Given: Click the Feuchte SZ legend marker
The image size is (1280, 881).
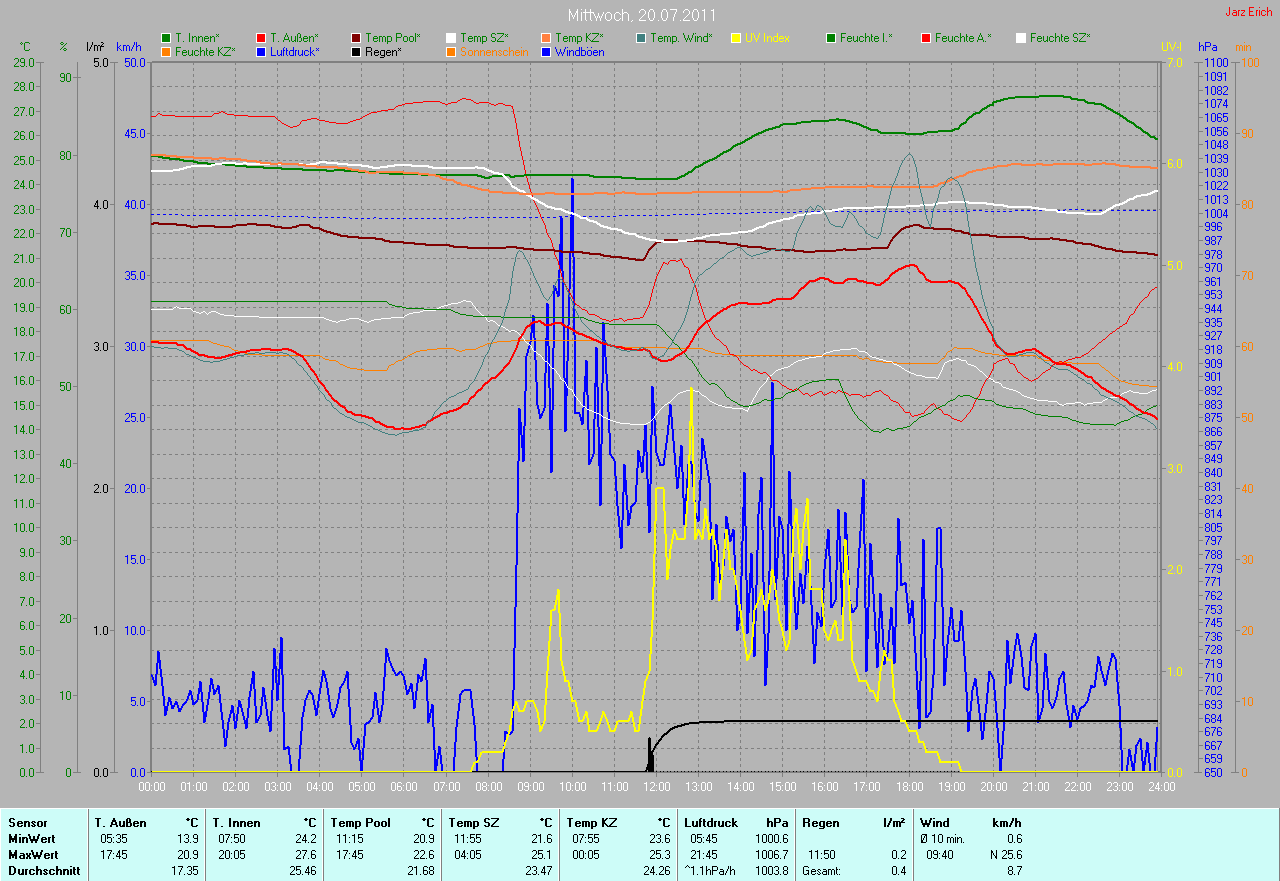Looking at the screenshot, I should (x=1021, y=38).
